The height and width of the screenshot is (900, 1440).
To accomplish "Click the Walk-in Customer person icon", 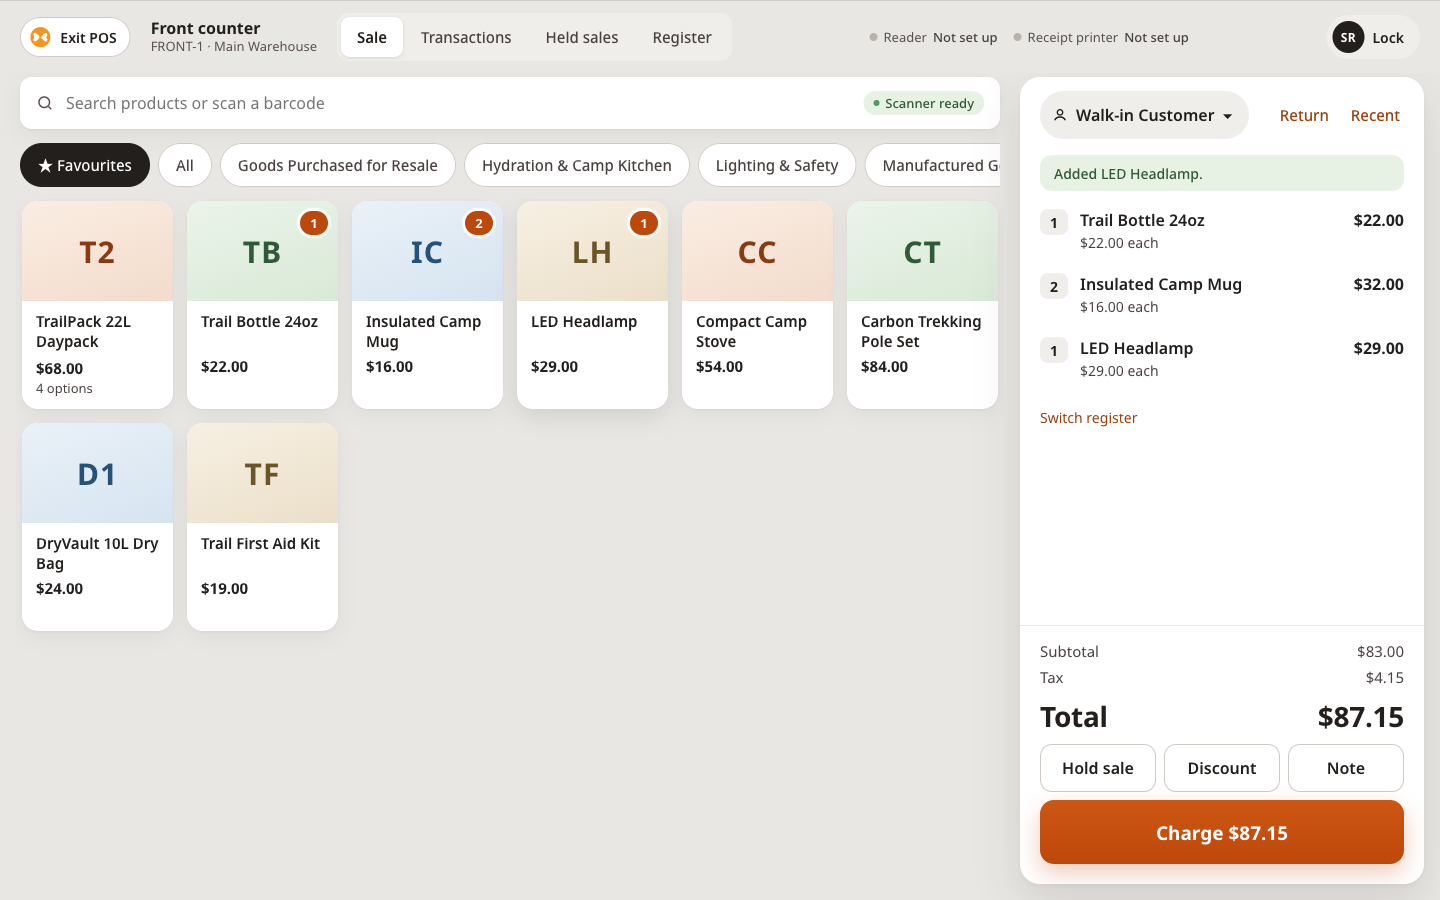I will tap(1060, 115).
